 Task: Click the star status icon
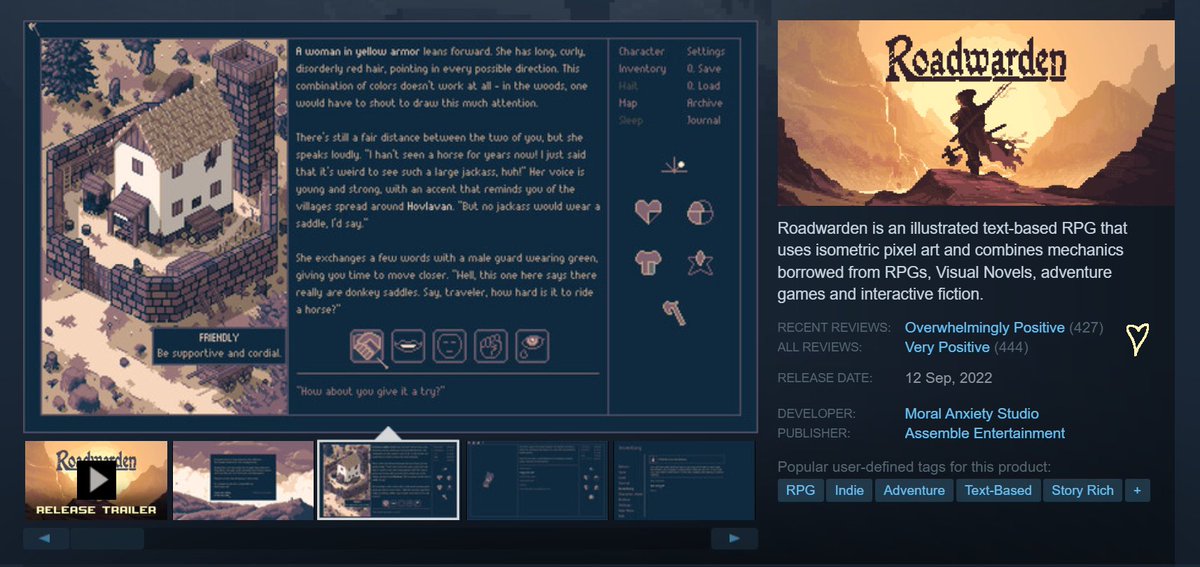699,263
